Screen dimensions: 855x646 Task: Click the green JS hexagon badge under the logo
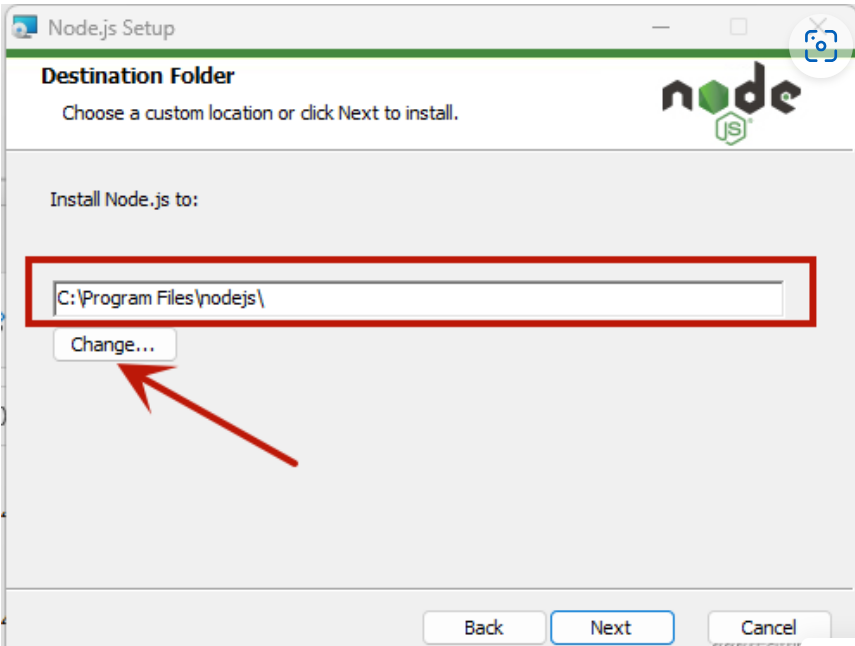click(733, 130)
